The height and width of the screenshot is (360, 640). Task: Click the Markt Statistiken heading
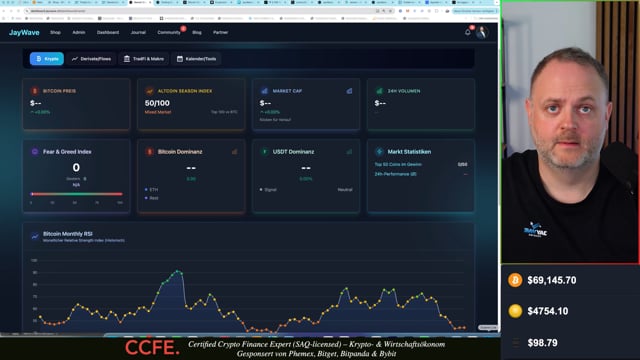click(409, 151)
